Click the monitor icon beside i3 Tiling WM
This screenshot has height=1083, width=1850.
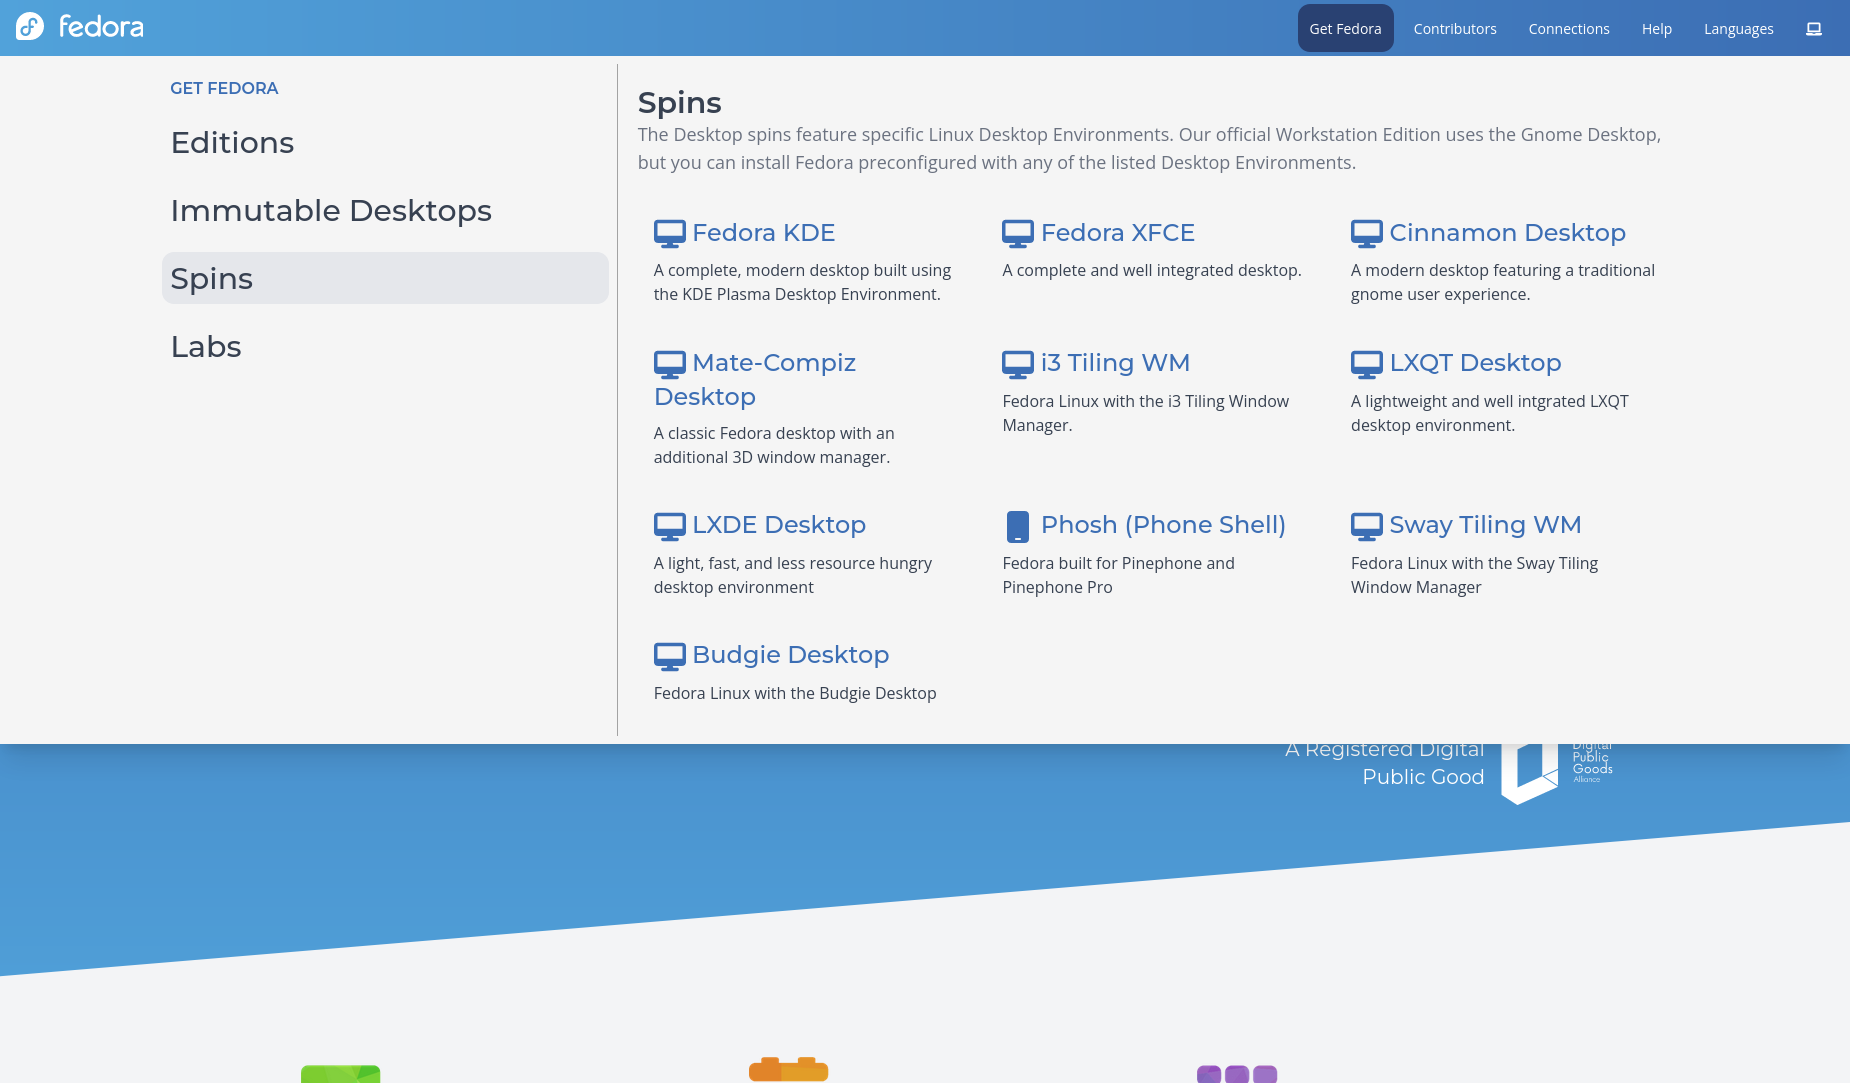[1018, 364]
